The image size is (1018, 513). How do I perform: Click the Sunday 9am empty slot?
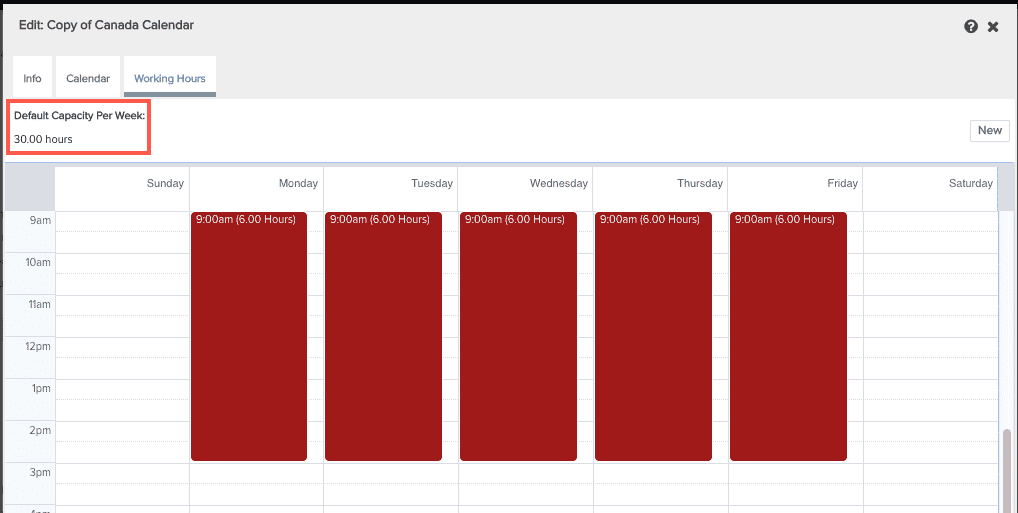[x=121, y=221]
